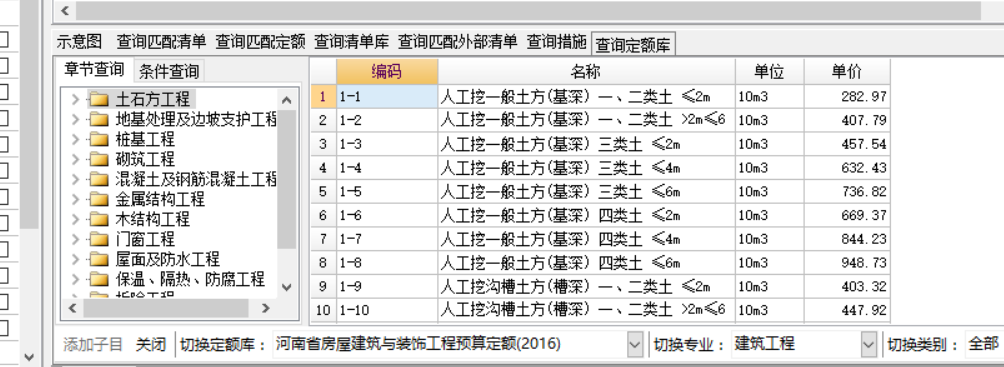The image size is (1004, 367).
Task: Expand the 桩基工程 node arrow
Action: 76,139
